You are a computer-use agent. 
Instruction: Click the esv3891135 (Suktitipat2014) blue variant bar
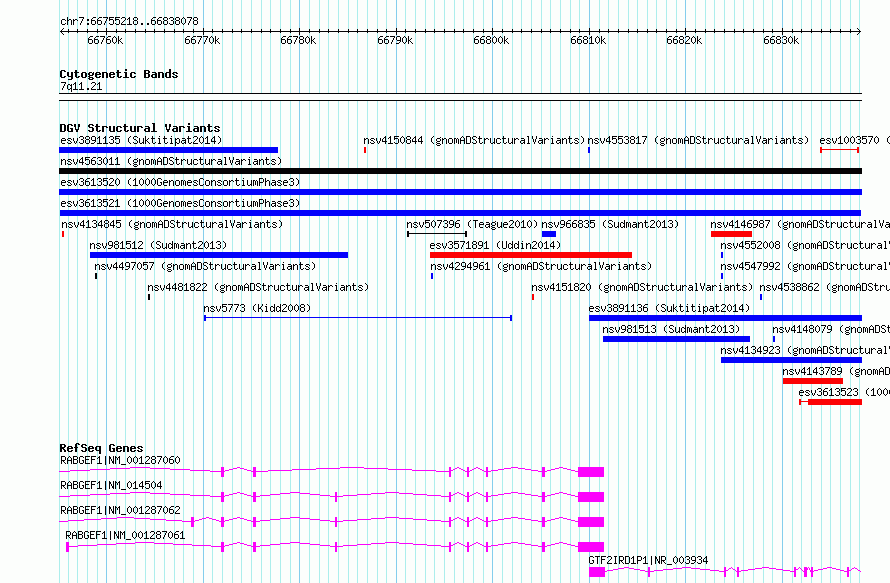coord(169,150)
